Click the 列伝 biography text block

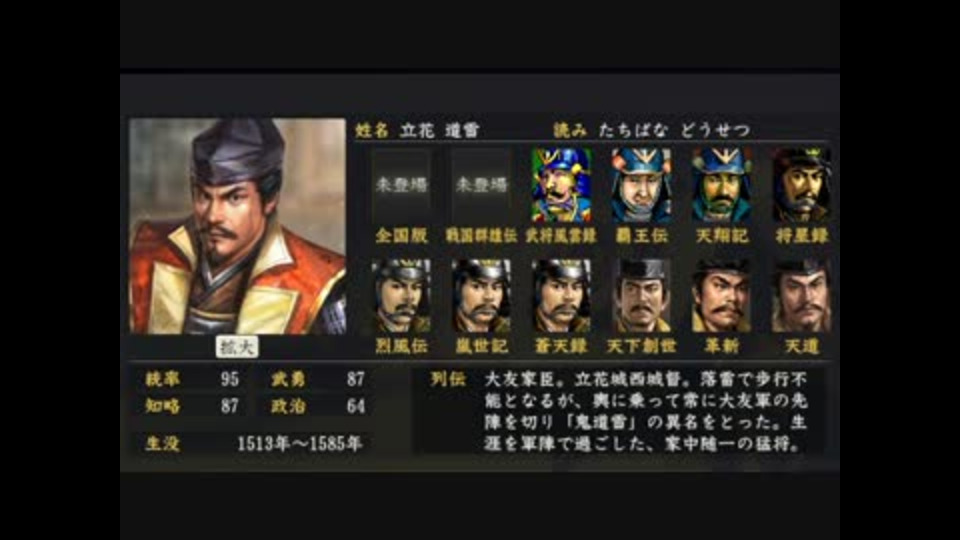(646, 411)
